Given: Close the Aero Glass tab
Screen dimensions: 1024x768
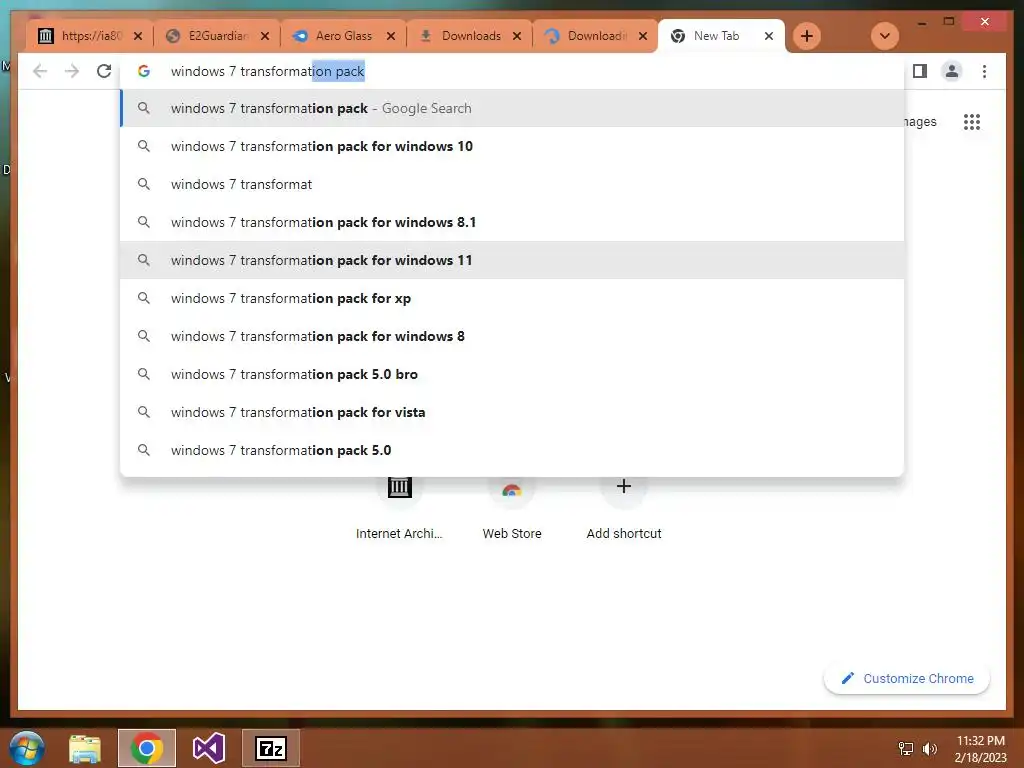Looking at the screenshot, I should 391,36.
